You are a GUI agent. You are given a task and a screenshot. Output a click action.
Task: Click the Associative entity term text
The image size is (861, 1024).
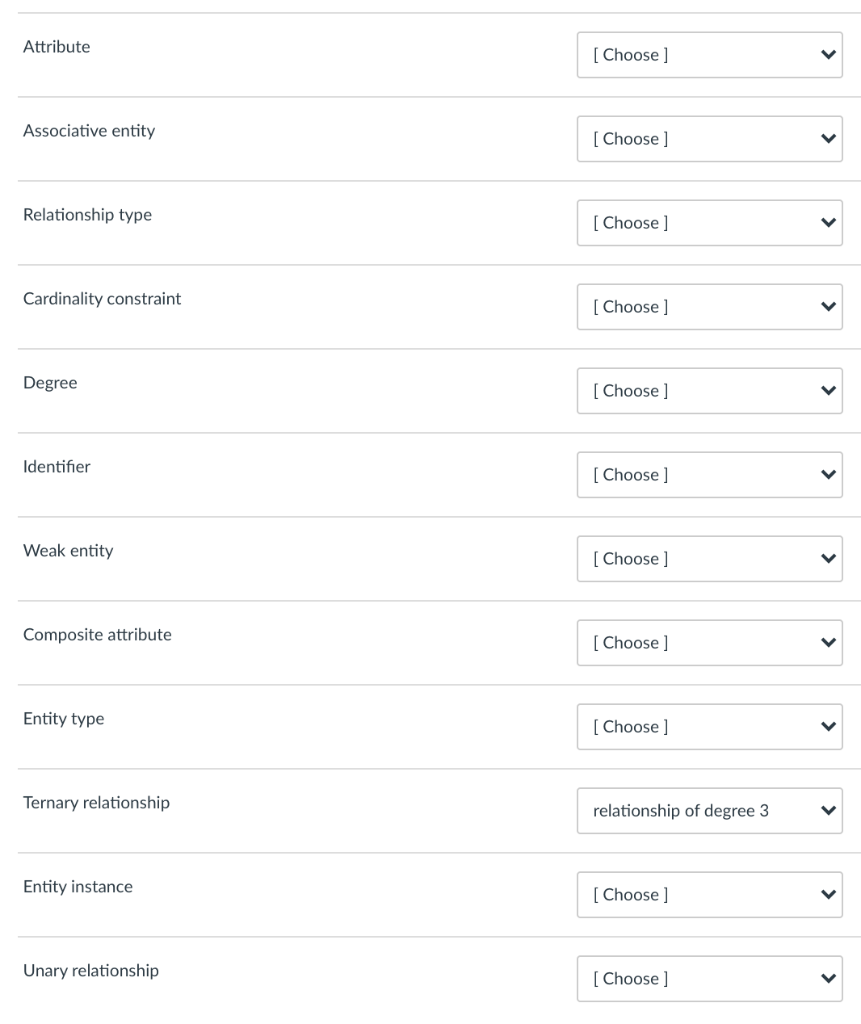pyautogui.click(x=89, y=130)
